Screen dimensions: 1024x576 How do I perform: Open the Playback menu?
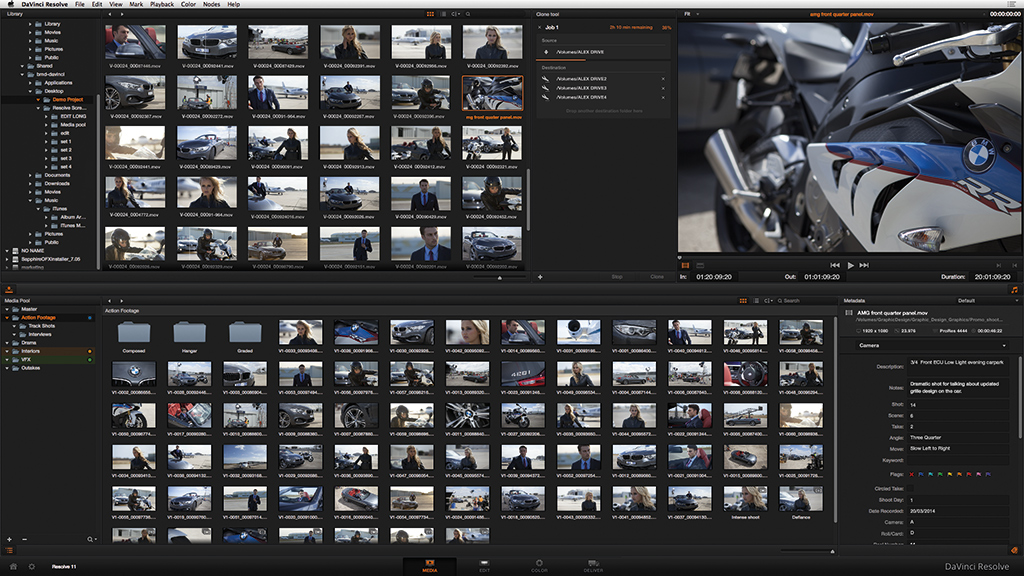(x=162, y=4)
